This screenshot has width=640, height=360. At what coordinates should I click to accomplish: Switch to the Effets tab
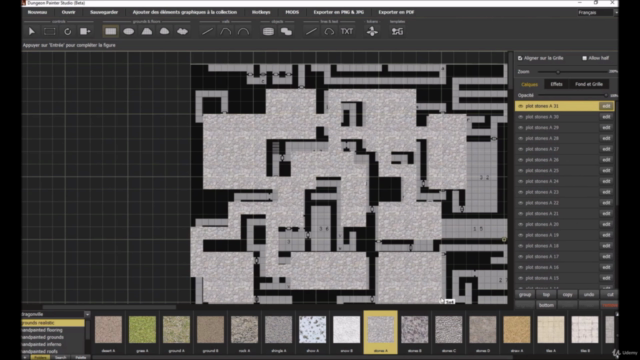tap(556, 84)
